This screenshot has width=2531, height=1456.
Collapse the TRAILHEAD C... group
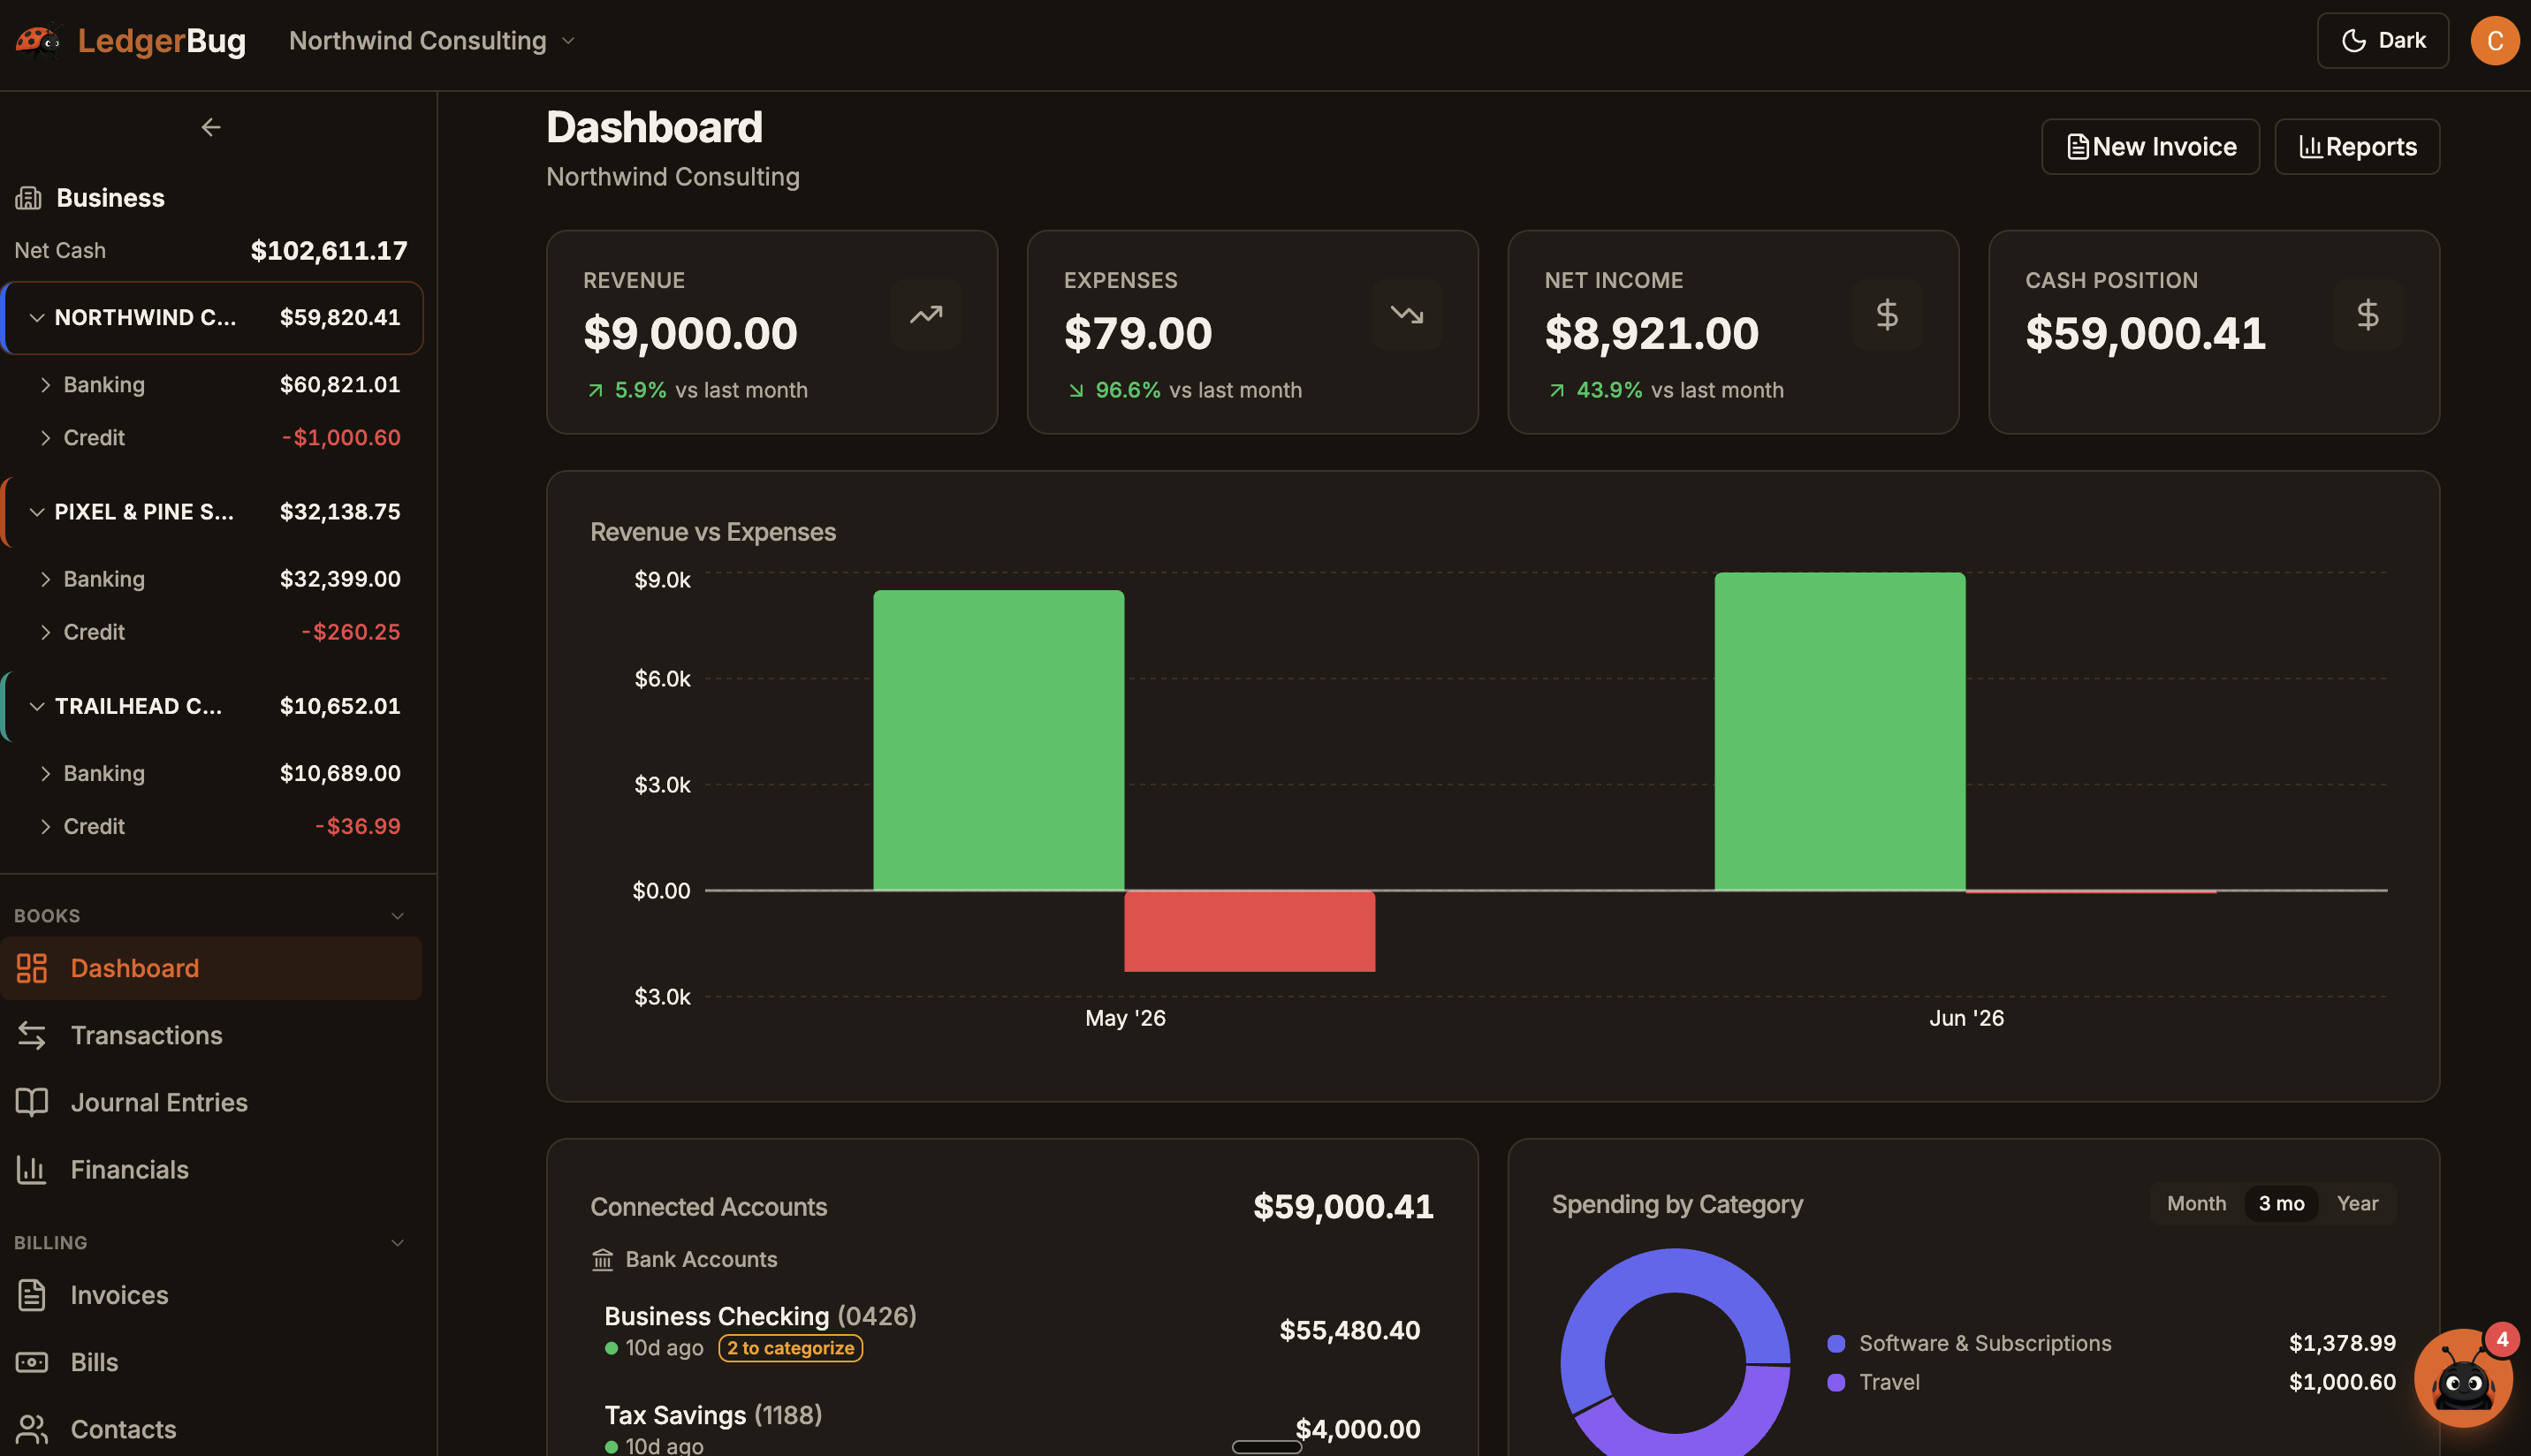coord(37,706)
